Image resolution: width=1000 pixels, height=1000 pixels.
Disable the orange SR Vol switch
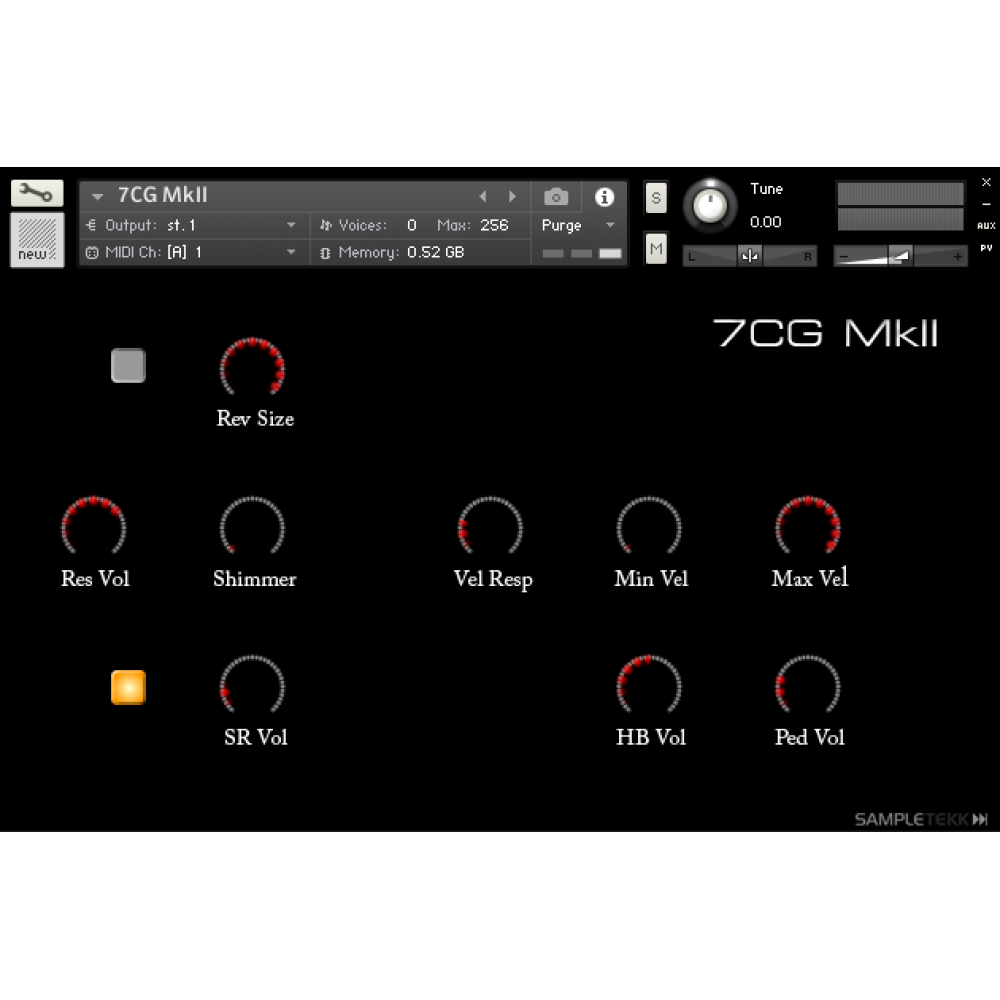(128, 687)
